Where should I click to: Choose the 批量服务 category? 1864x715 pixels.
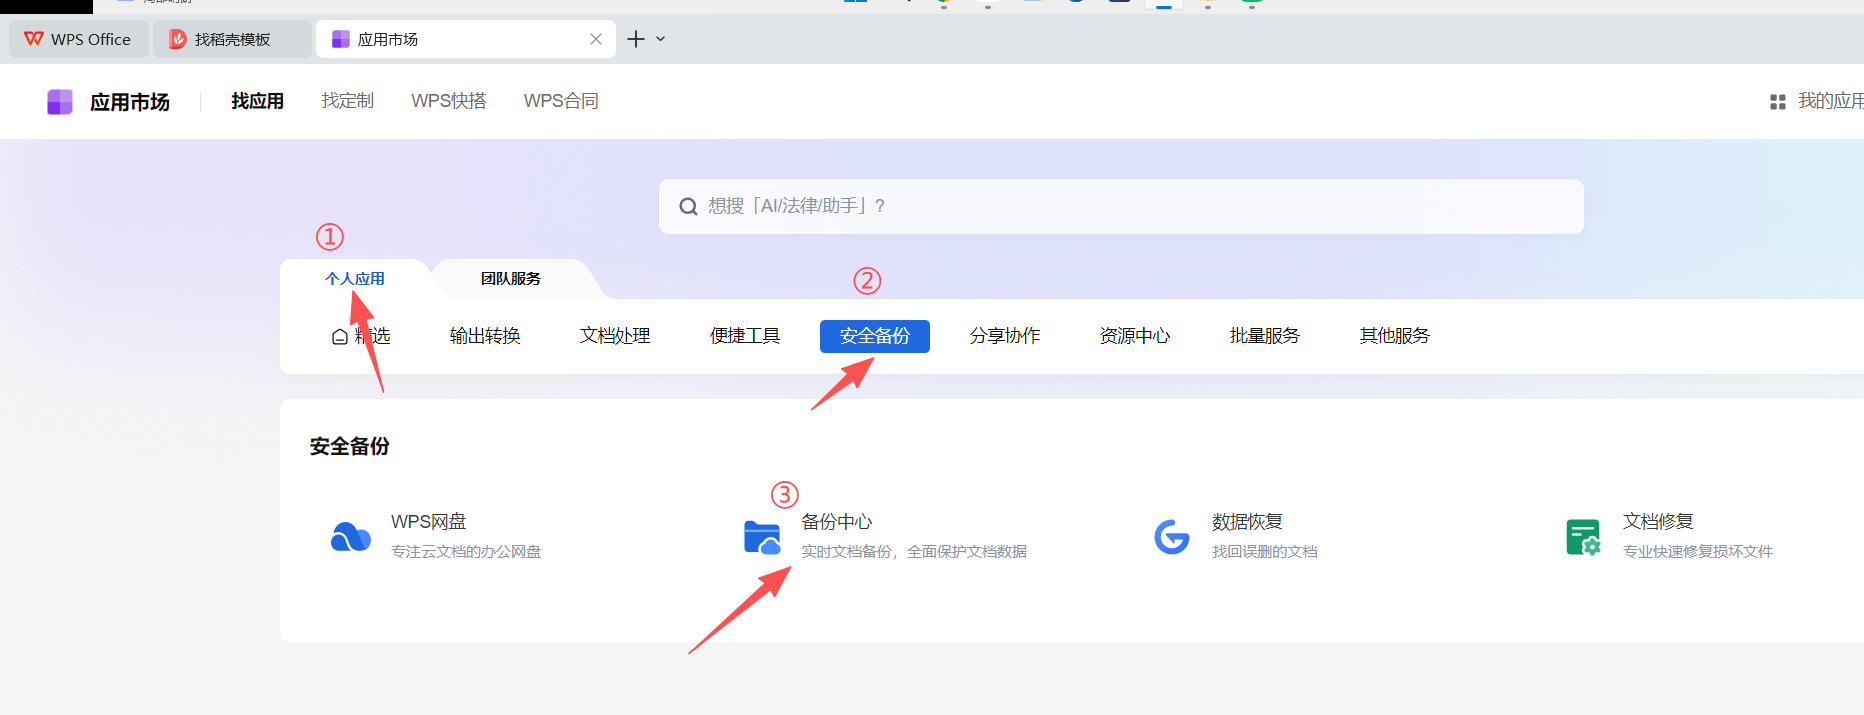(1265, 336)
